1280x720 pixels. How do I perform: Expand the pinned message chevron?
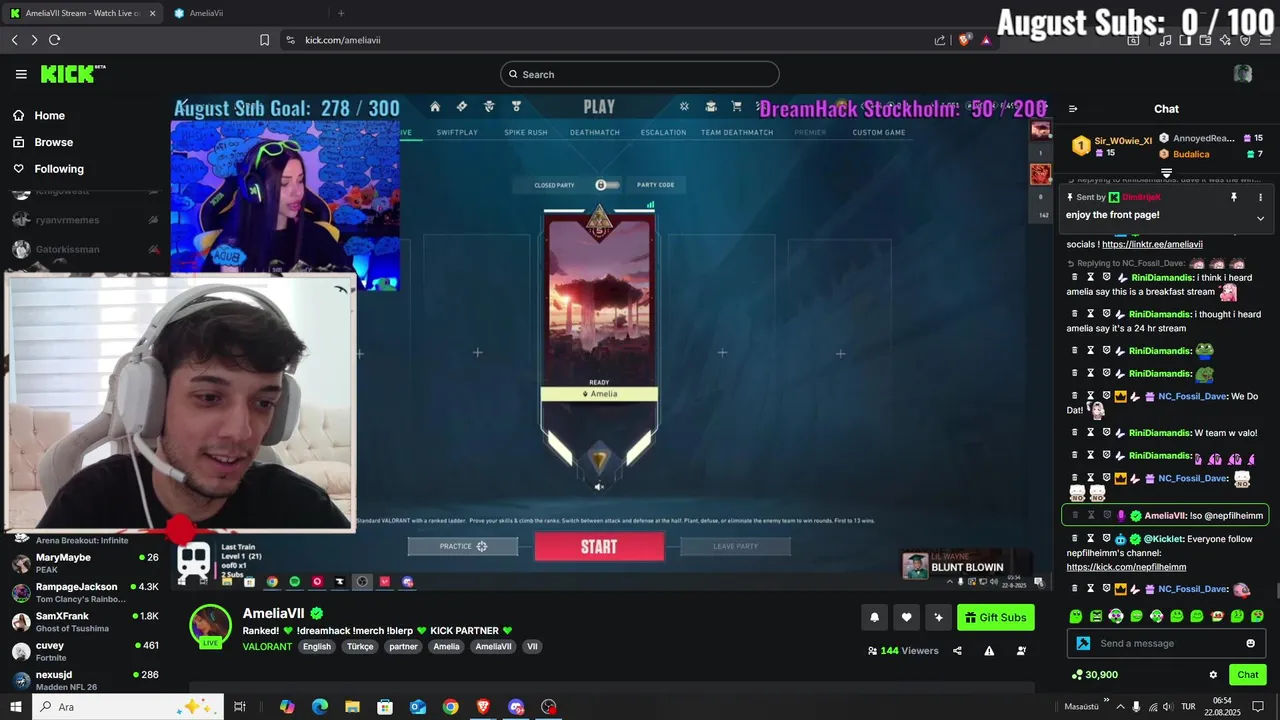pyautogui.click(x=1260, y=218)
